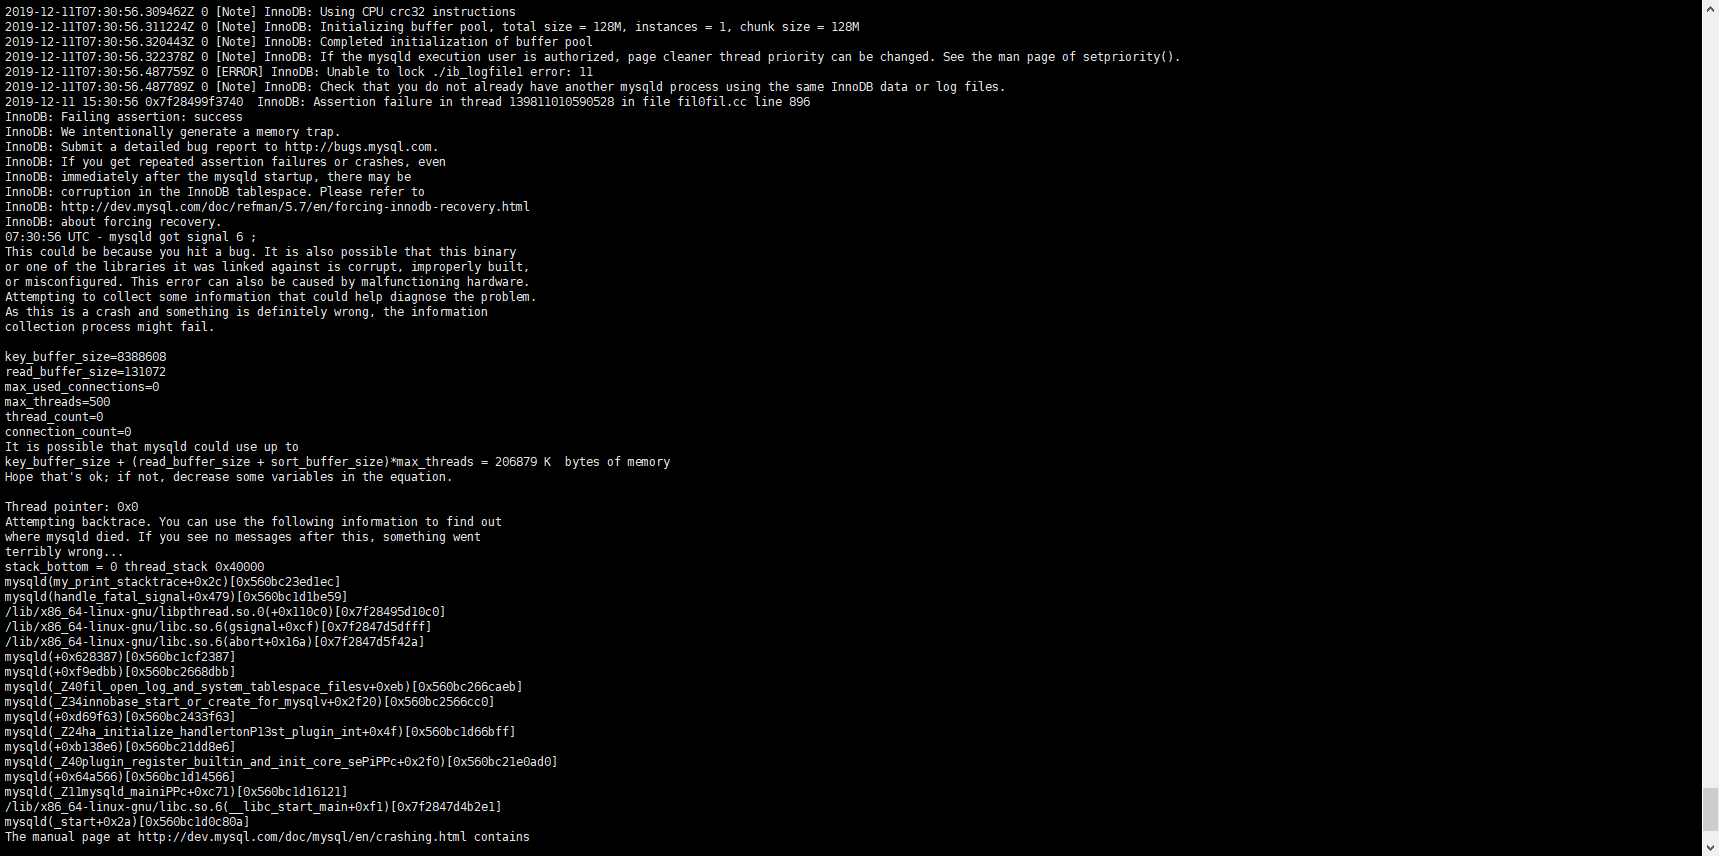The height and width of the screenshot is (856, 1719).
Task: Click the vertical scrollbar thumb
Action: [x=1710, y=809]
